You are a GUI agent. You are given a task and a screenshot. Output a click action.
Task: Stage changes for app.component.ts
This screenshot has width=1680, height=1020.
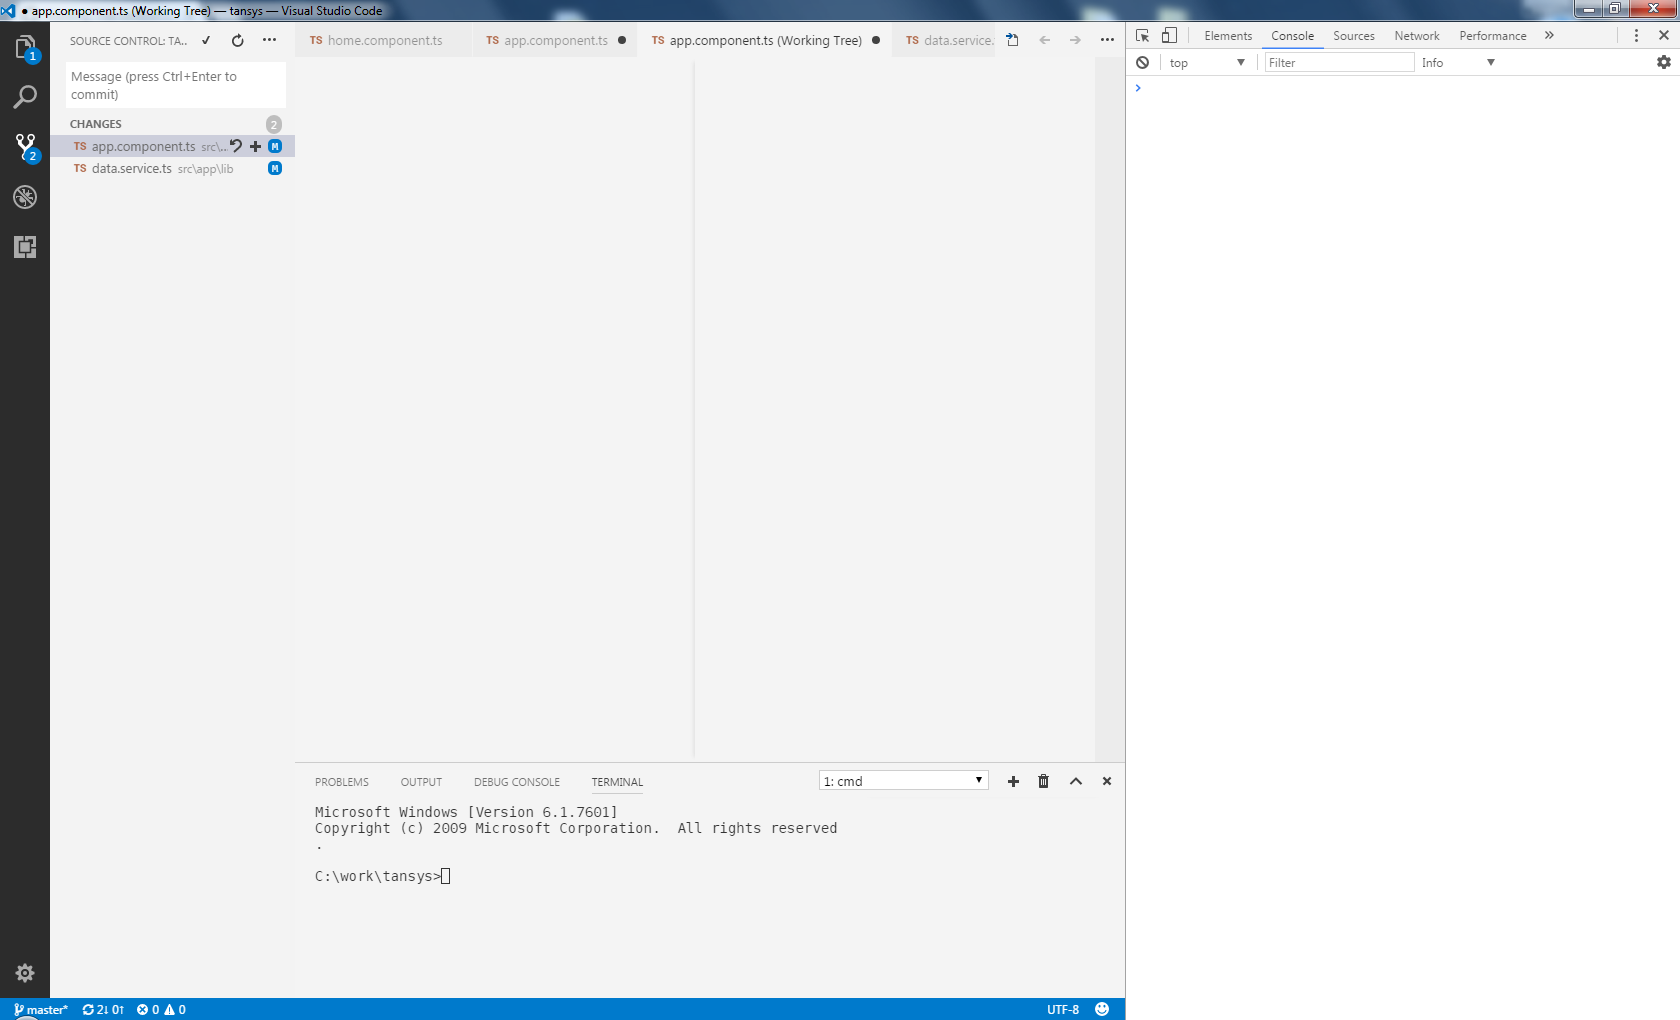pos(255,146)
